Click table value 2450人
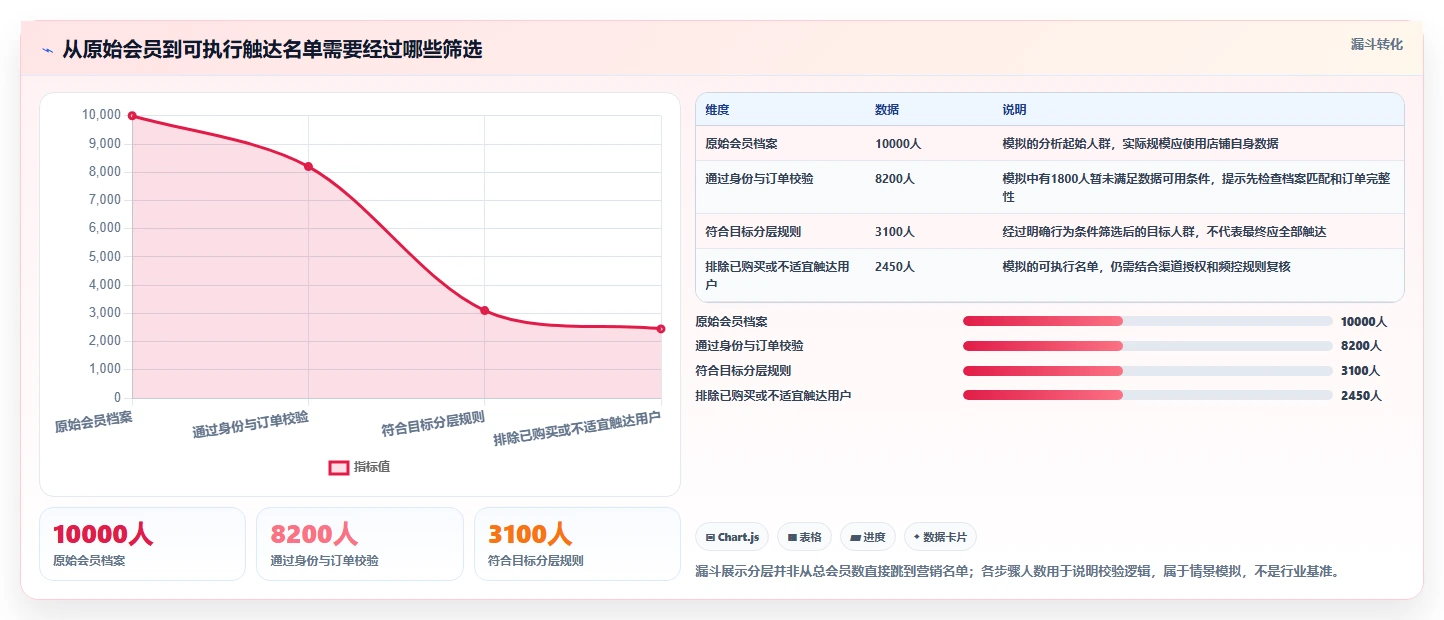This screenshot has height=620, width=1444. coord(895,267)
